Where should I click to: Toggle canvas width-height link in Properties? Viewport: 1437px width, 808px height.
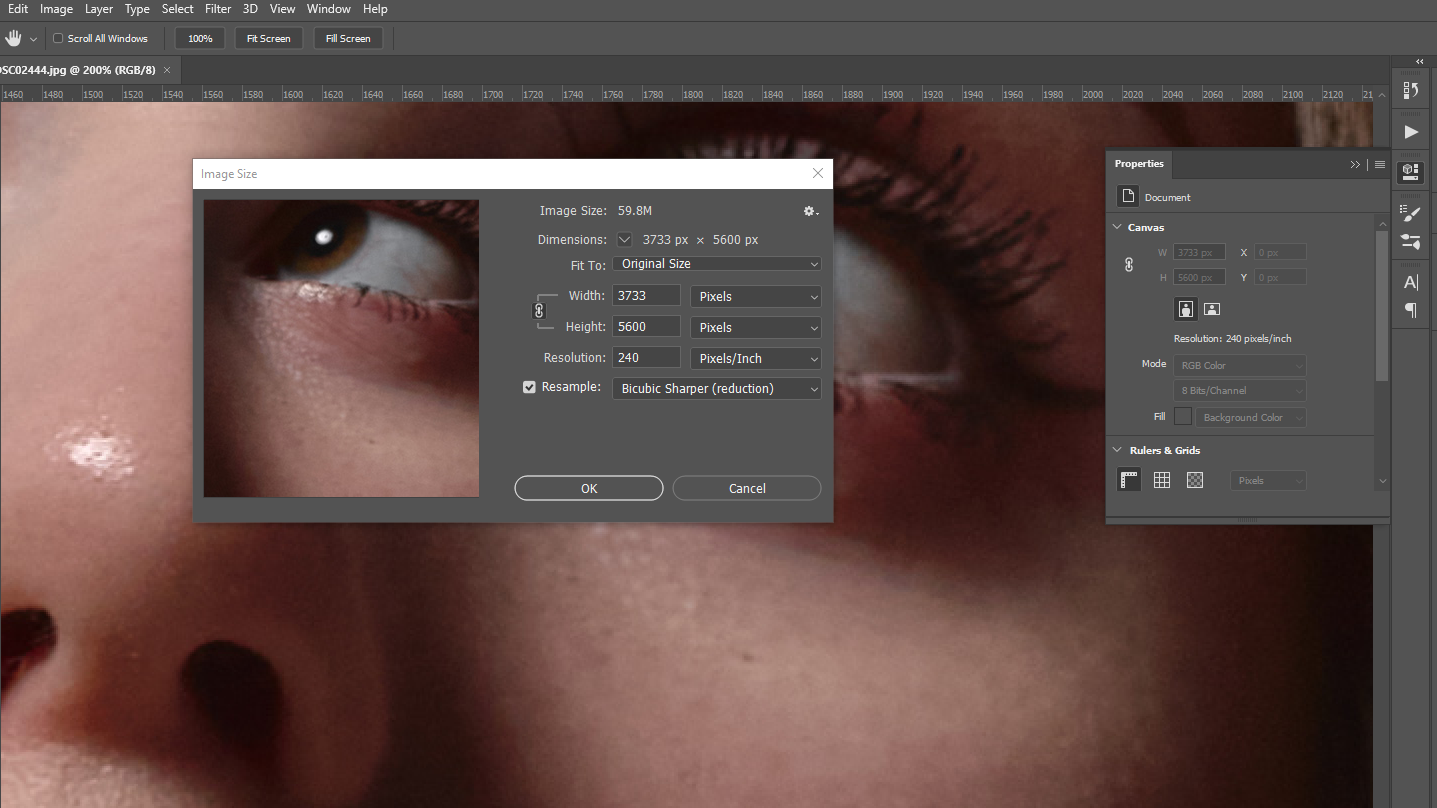1129,265
